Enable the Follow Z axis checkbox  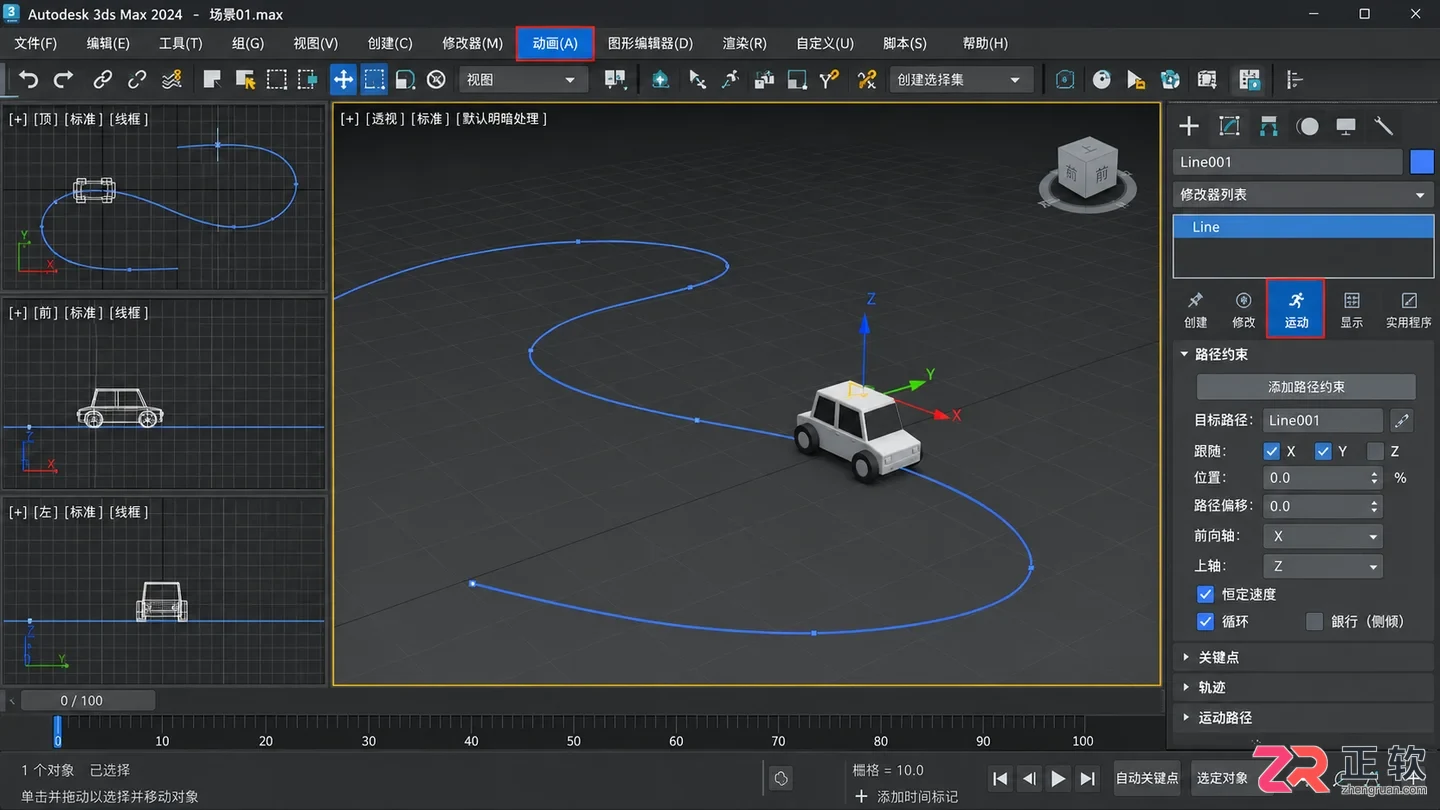[x=1375, y=451]
